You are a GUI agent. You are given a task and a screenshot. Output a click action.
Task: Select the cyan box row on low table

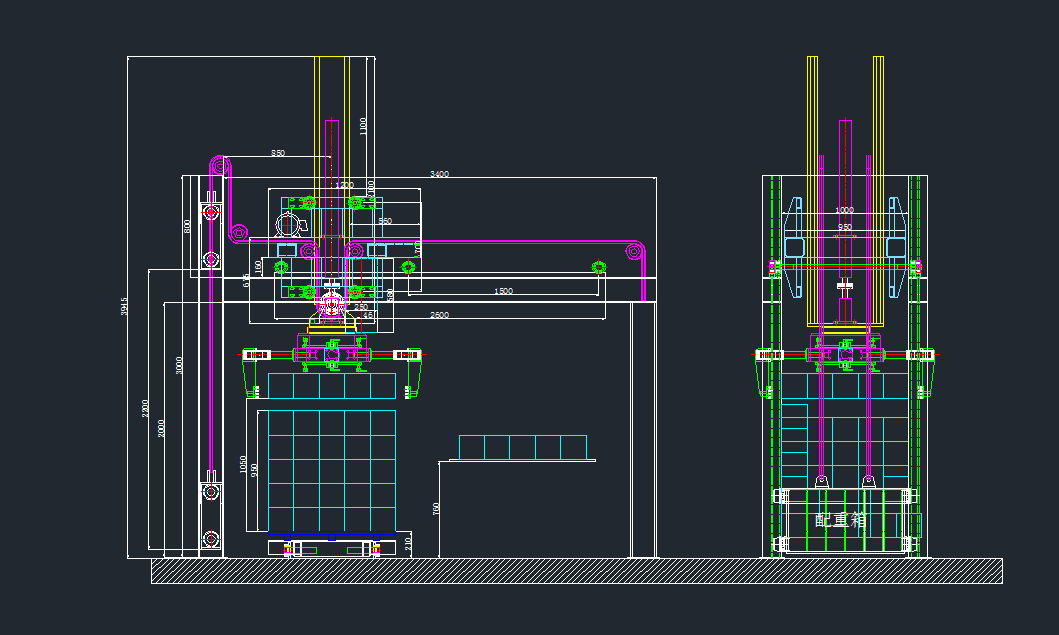point(522,447)
